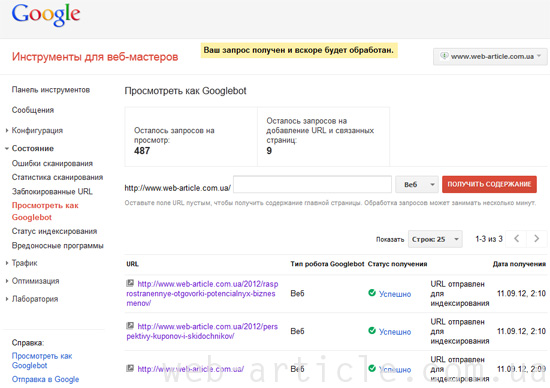Open the Веб robot type dropdown
This screenshot has height=388, width=550.
(417, 185)
